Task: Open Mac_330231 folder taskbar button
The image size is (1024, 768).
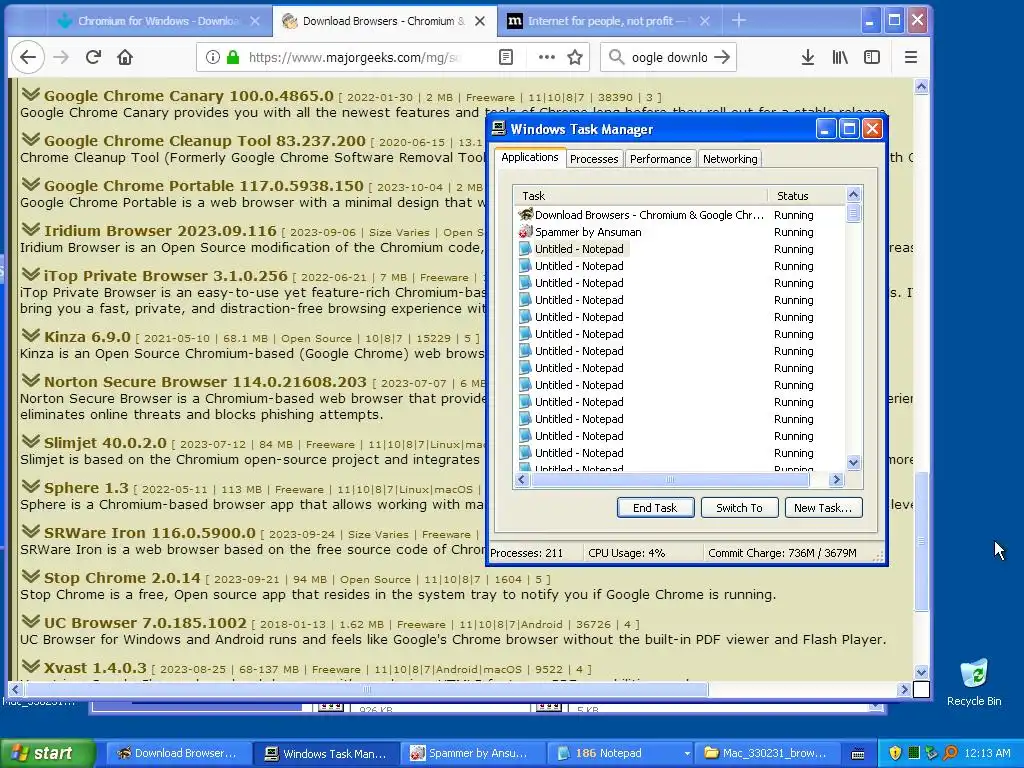Action: tap(767, 753)
